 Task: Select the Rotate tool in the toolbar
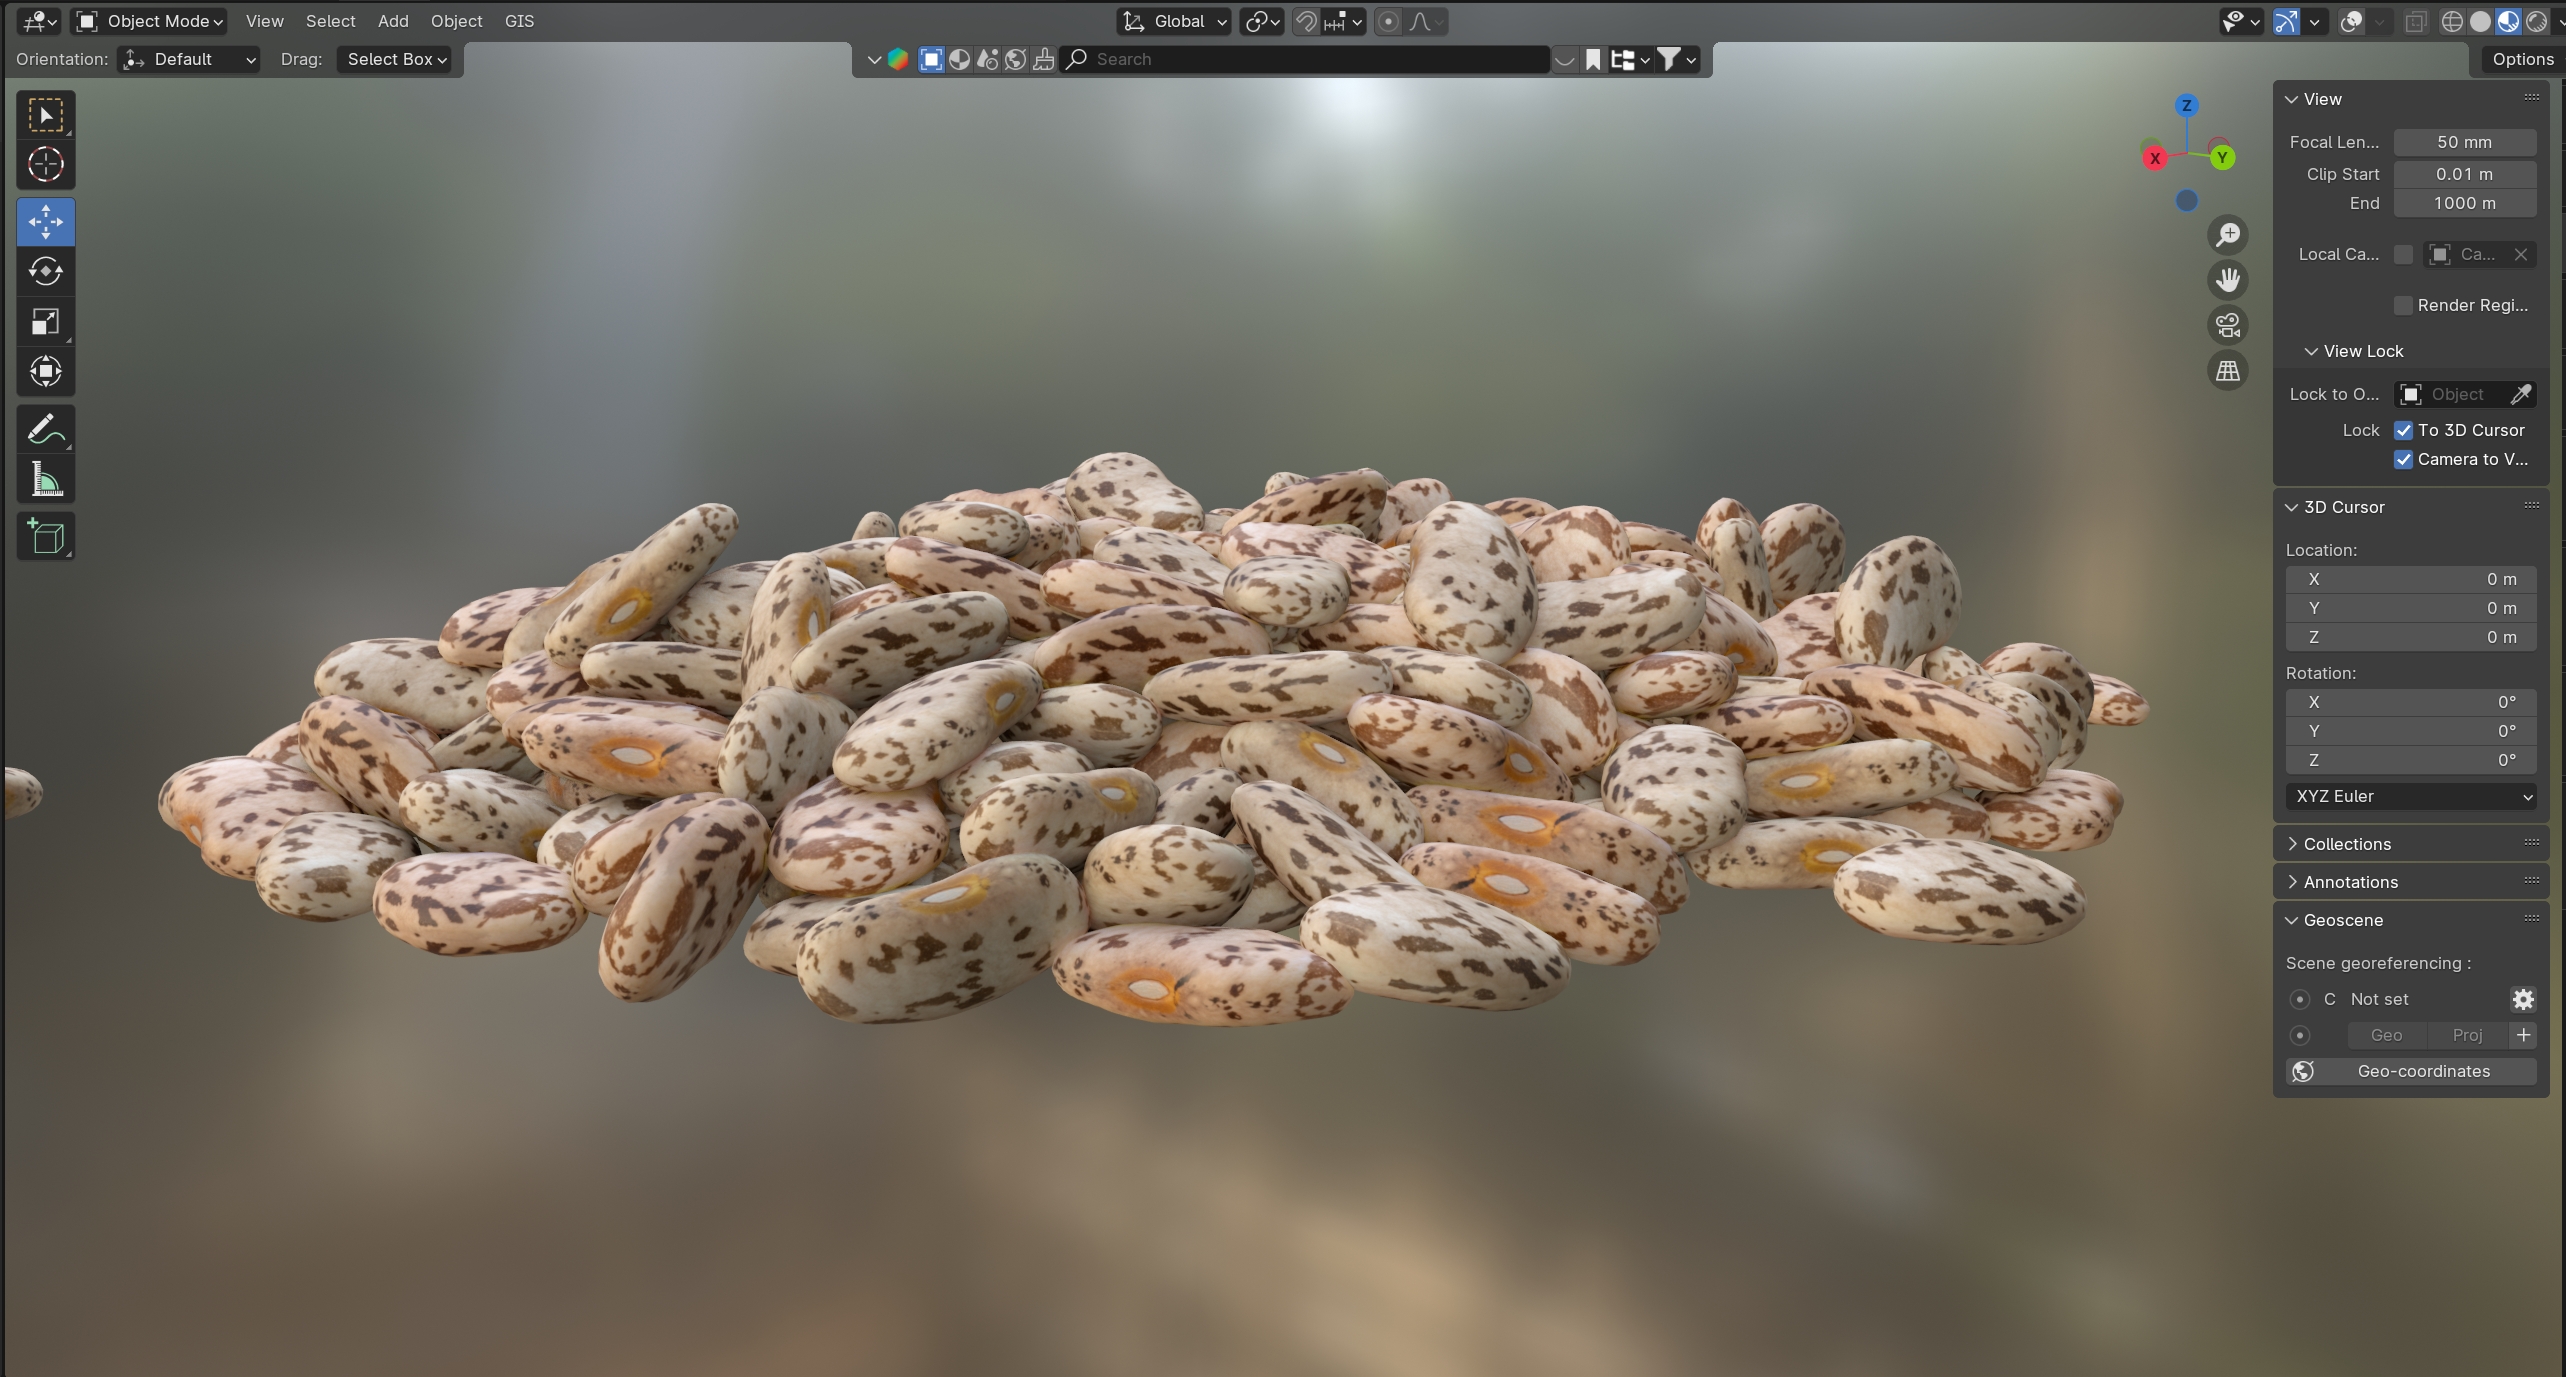[45, 272]
